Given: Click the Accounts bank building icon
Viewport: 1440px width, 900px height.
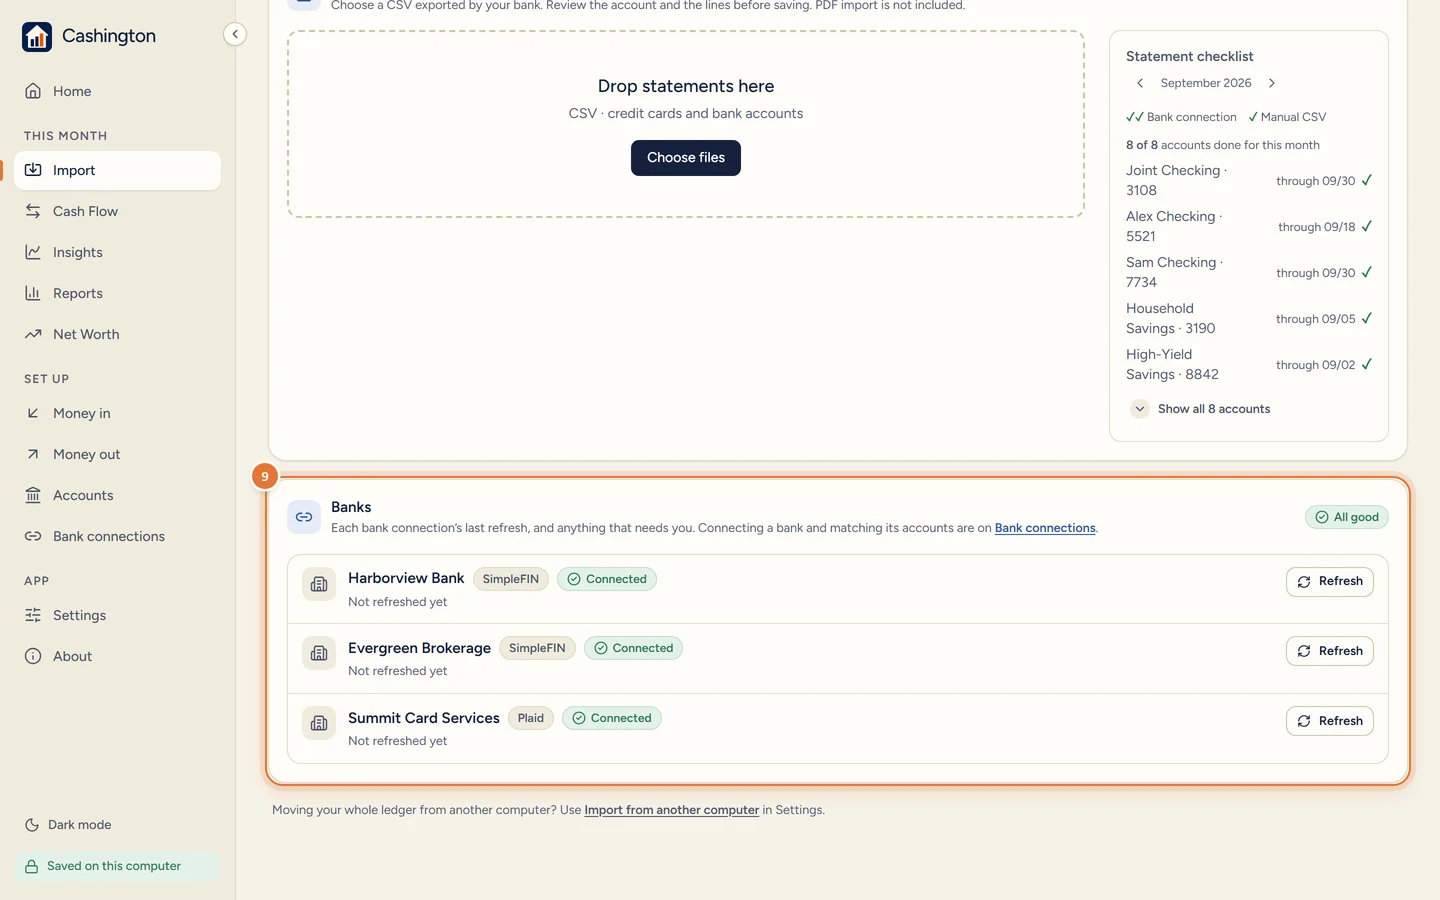Looking at the screenshot, I should [33, 495].
